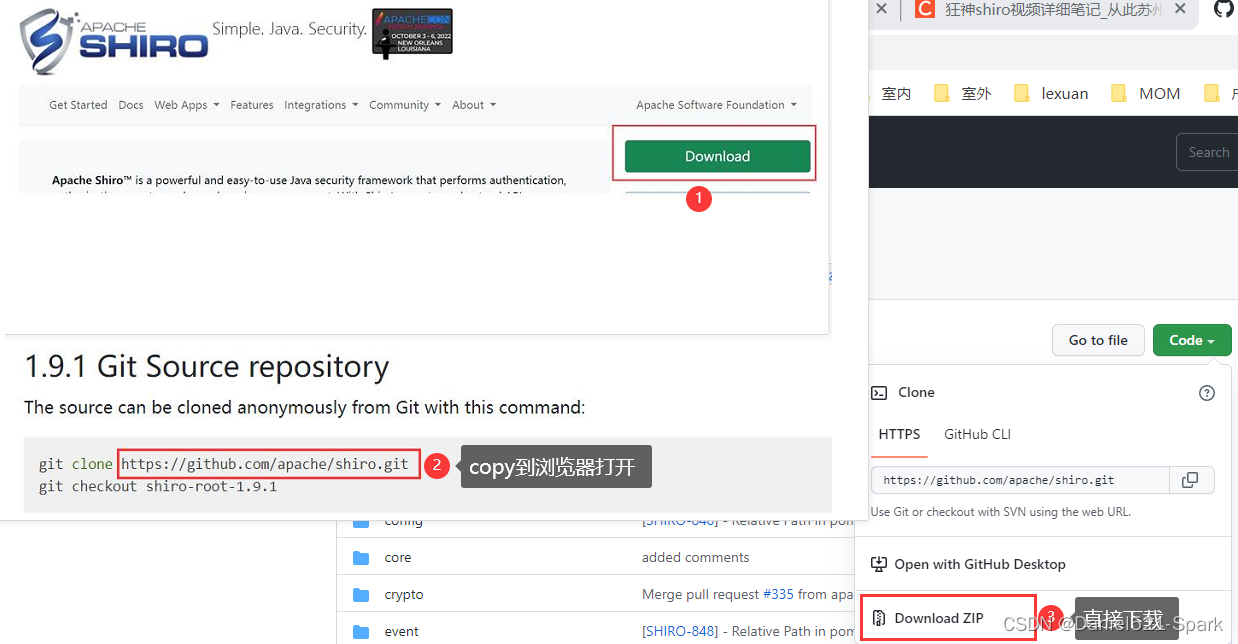Viewport: 1238px width, 644px height.
Task: Expand the Community dropdown
Action: tap(405, 105)
